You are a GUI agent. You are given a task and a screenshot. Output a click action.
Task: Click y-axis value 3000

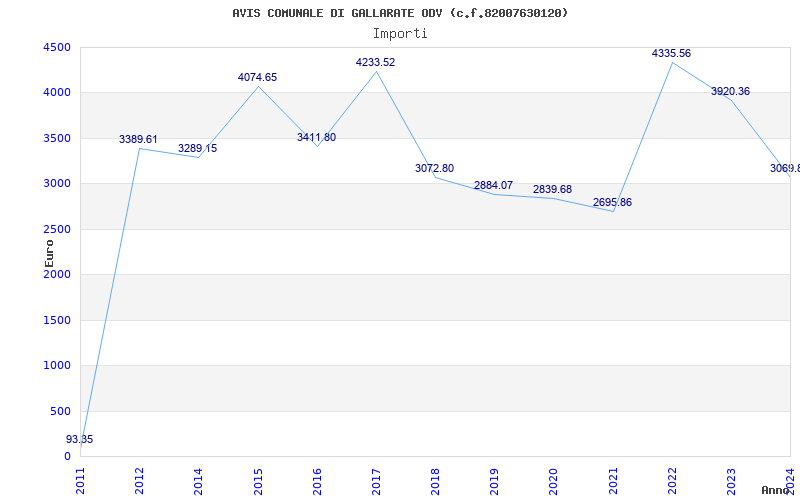[57, 184]
